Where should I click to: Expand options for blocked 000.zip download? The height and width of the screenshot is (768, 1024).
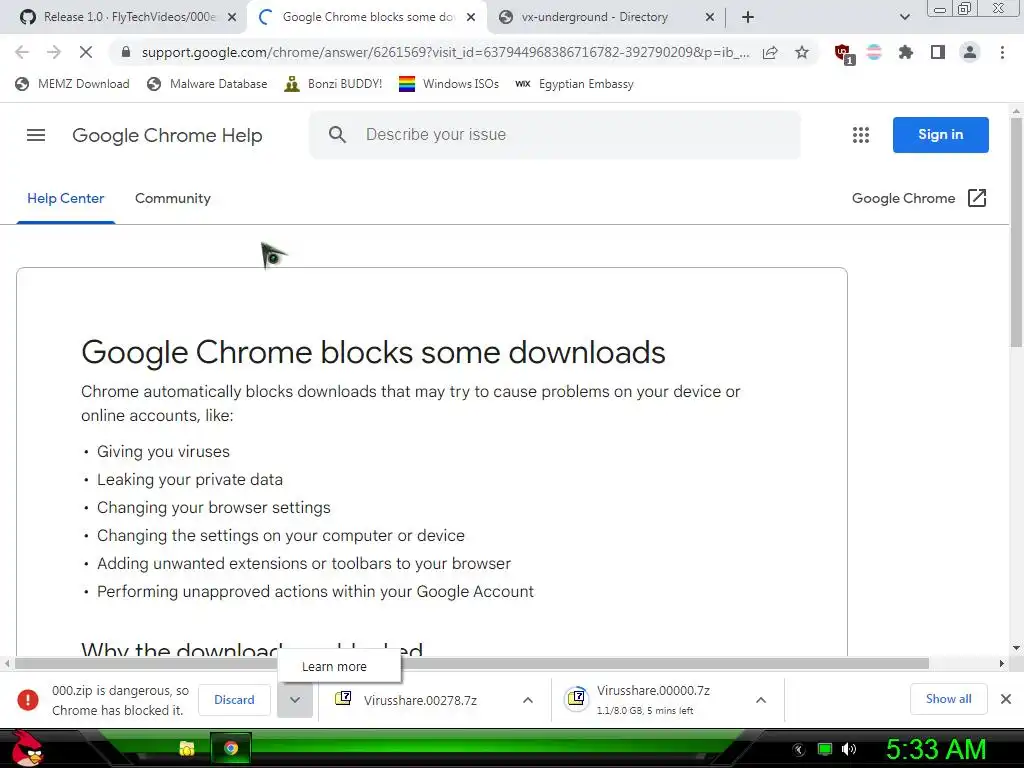[295, 699]
